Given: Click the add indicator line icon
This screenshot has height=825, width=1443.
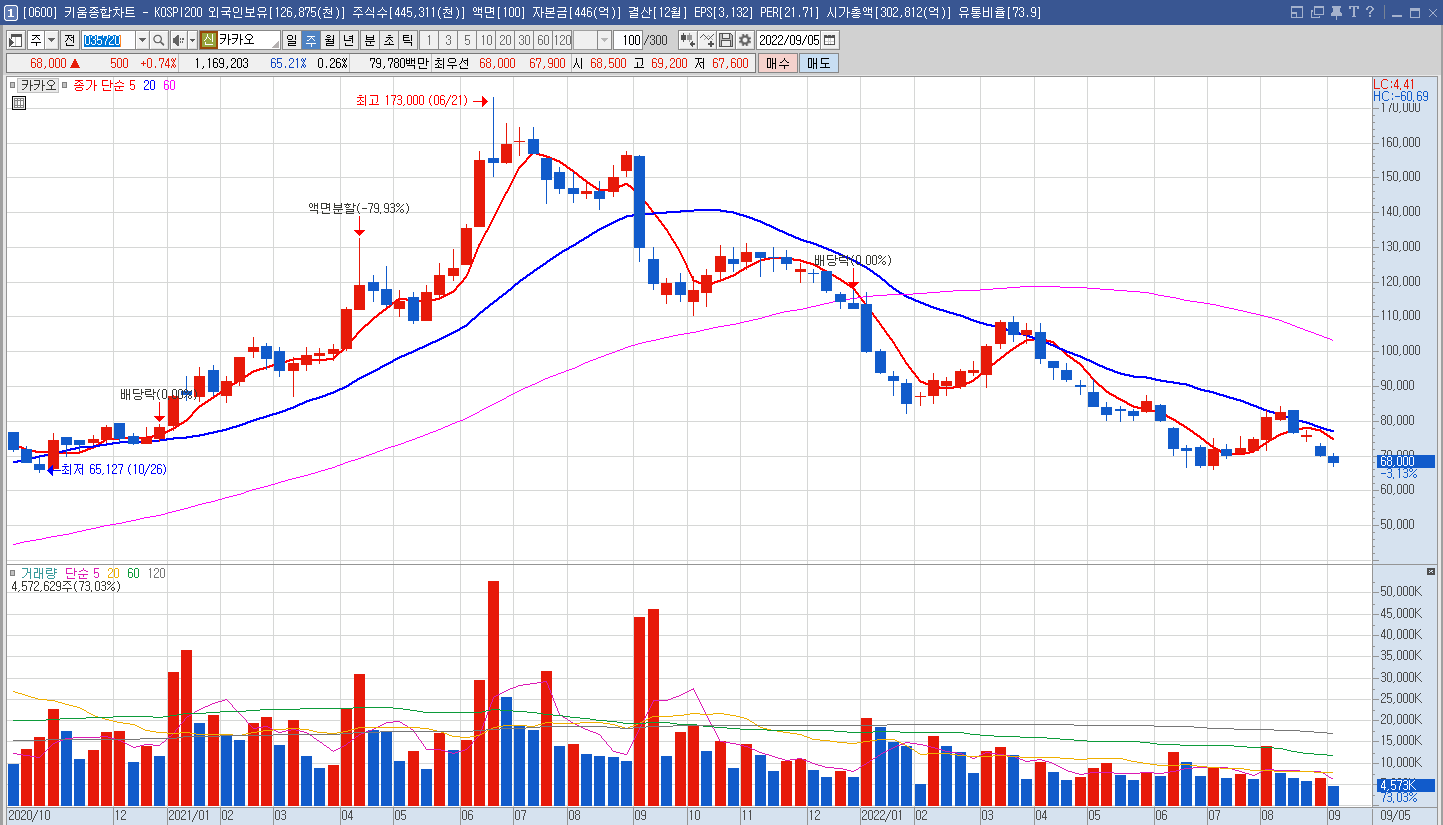Looking at the screenshot, I should point(707,40).
